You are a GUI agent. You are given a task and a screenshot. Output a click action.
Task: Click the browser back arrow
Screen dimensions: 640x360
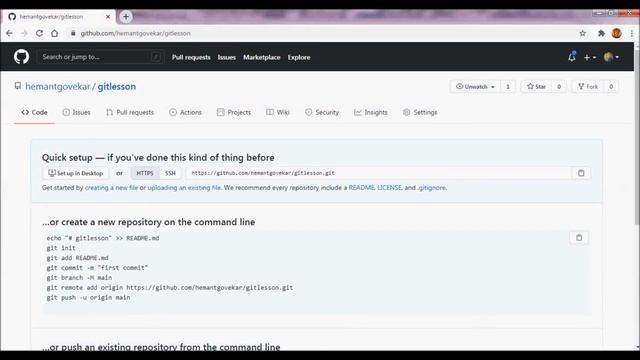pos(9,33)
